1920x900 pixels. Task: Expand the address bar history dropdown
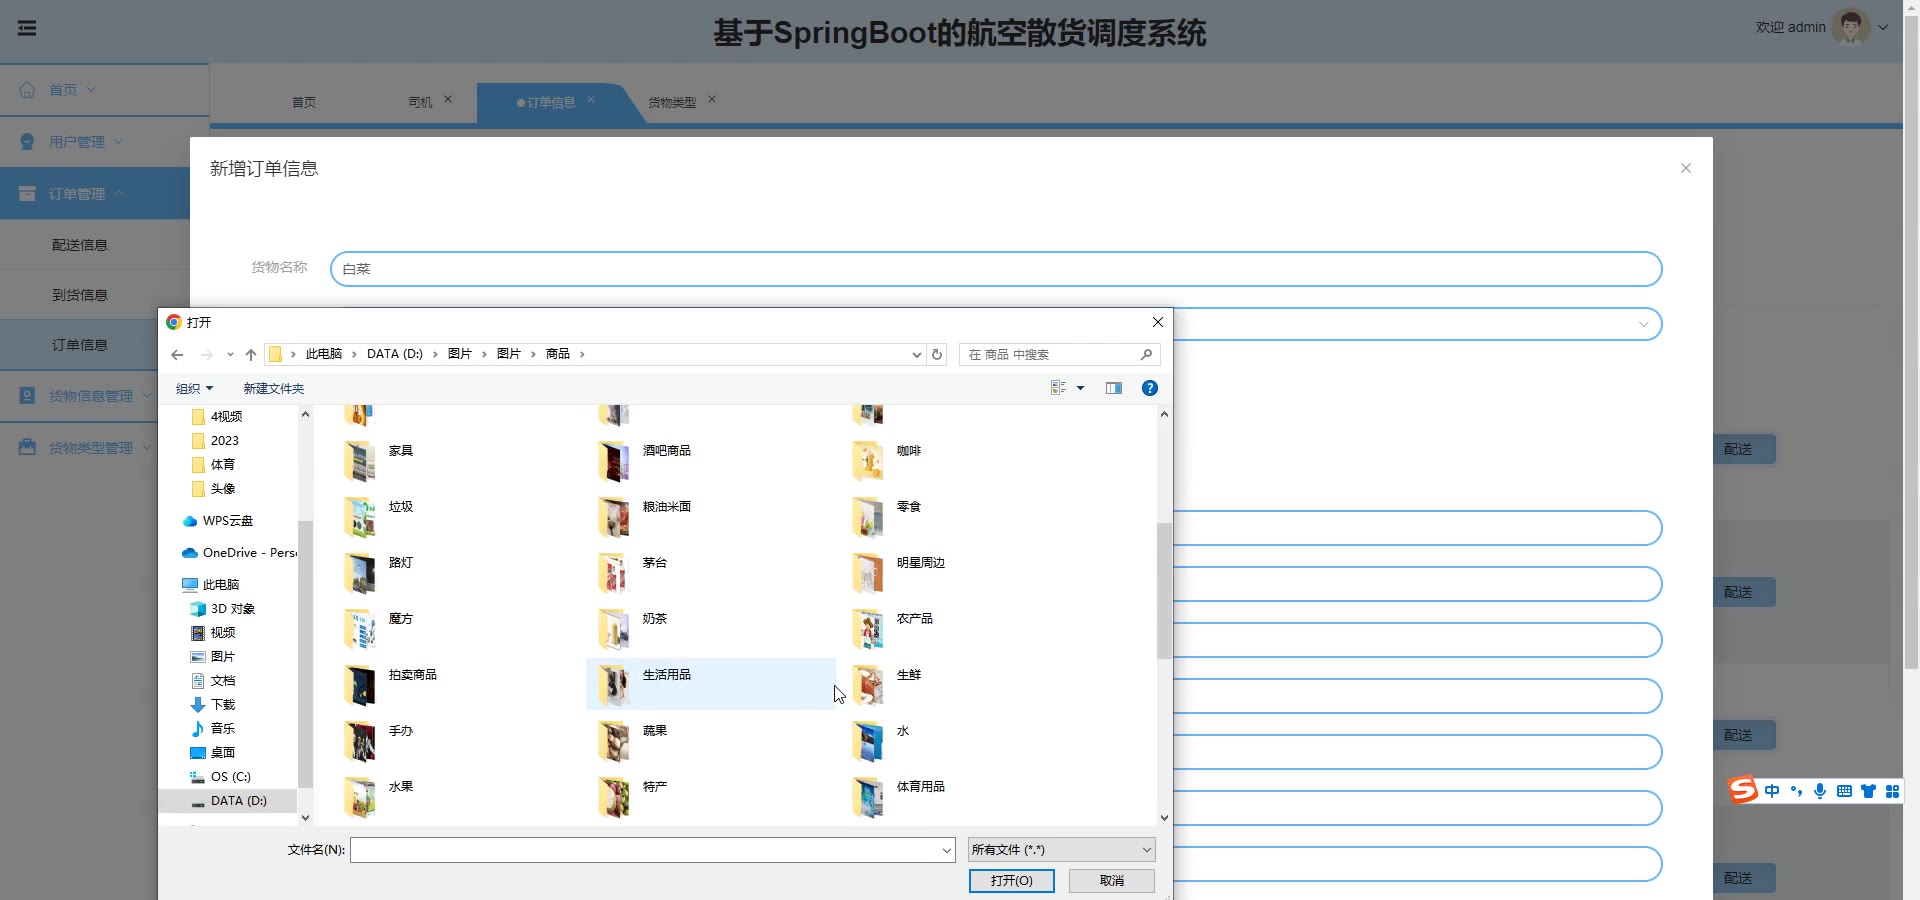tap(916, 354)
